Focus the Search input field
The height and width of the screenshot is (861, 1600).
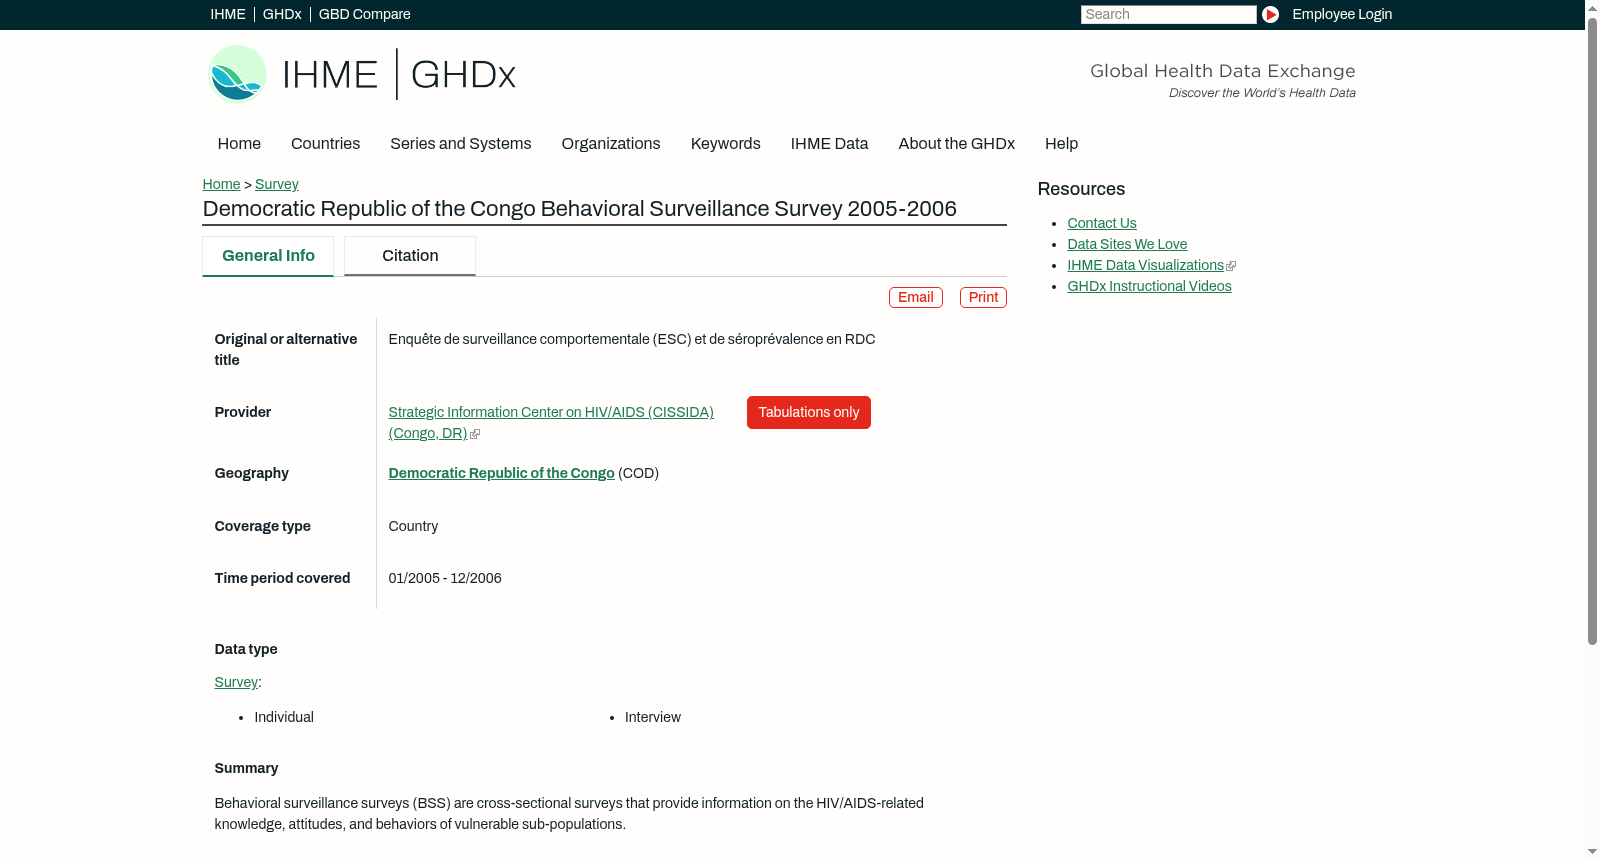coord(1168,14)
